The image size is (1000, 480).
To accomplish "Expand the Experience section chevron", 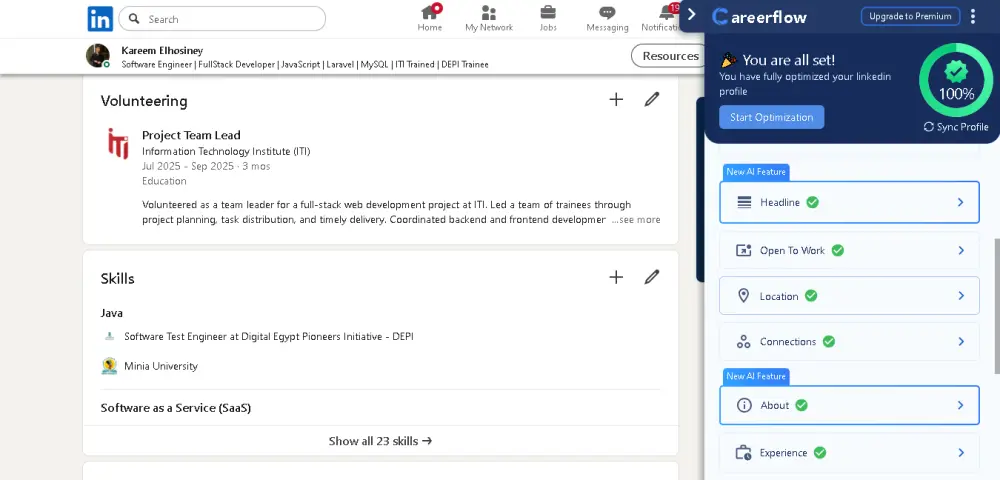I will click(x=961, y=453).
